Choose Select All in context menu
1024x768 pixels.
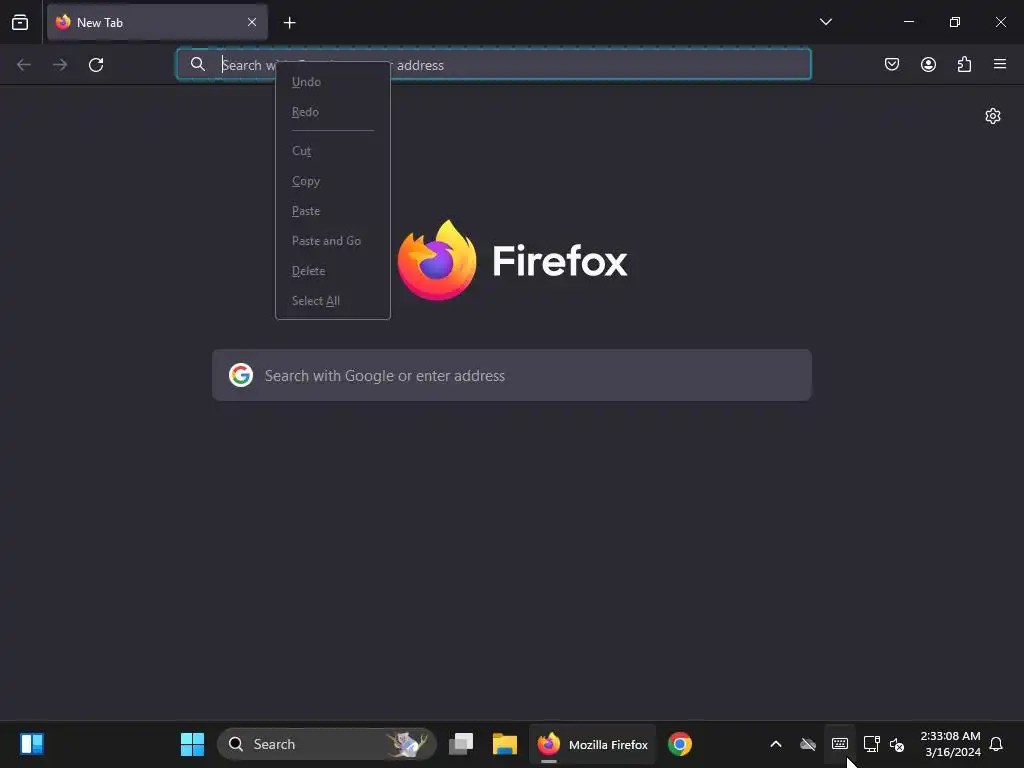click(x=333, y=301)
